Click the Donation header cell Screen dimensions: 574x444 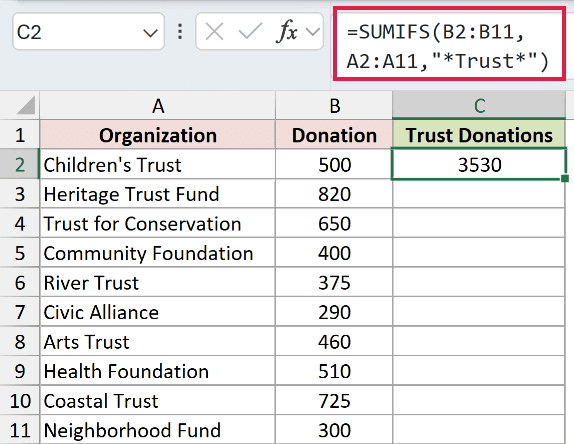tap(334, 135)
